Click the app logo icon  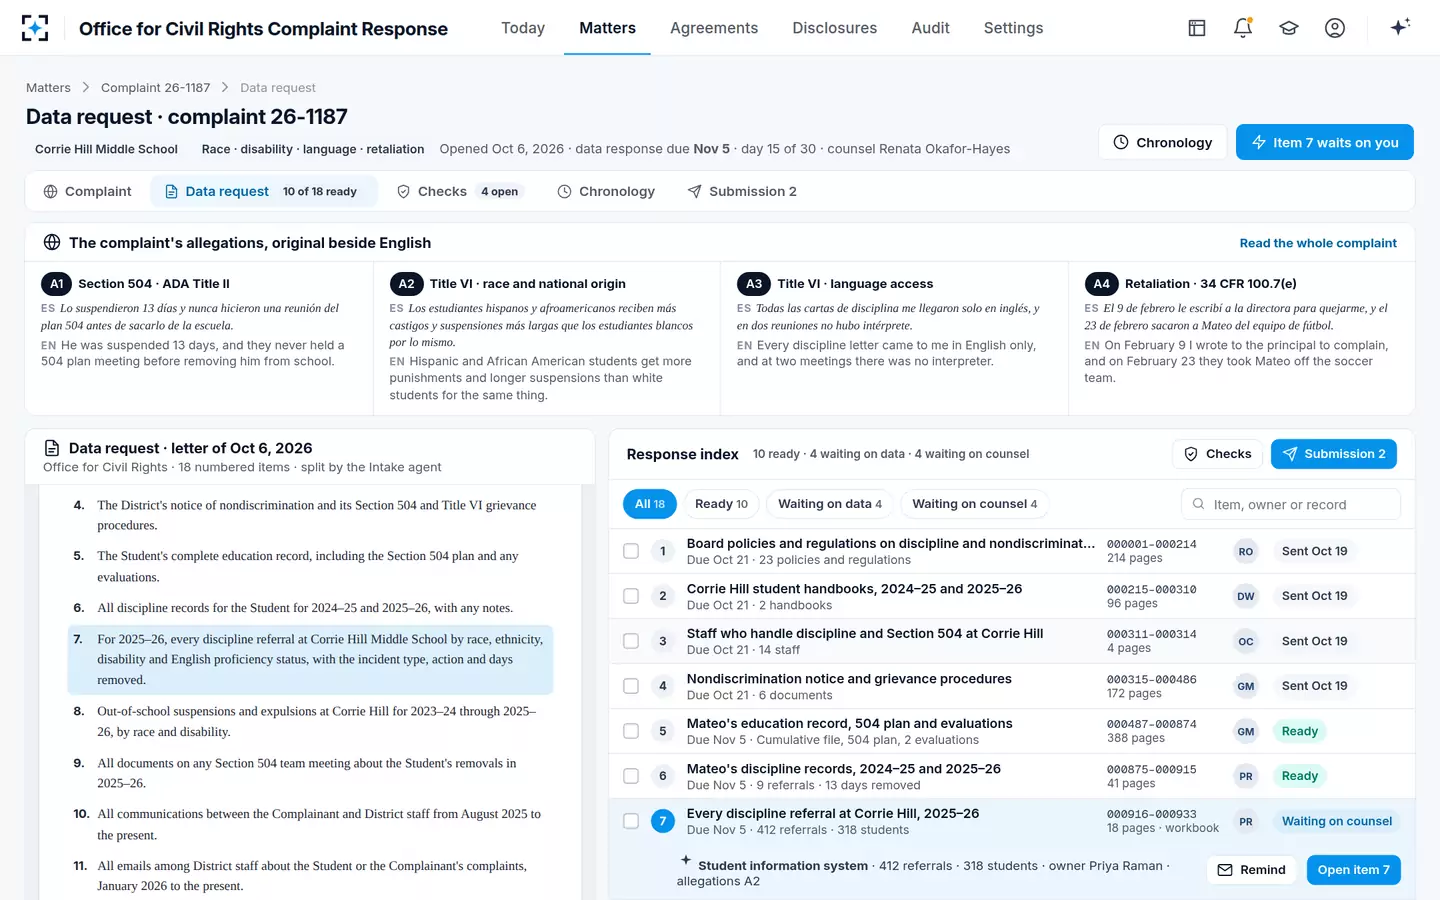[35, 28]
